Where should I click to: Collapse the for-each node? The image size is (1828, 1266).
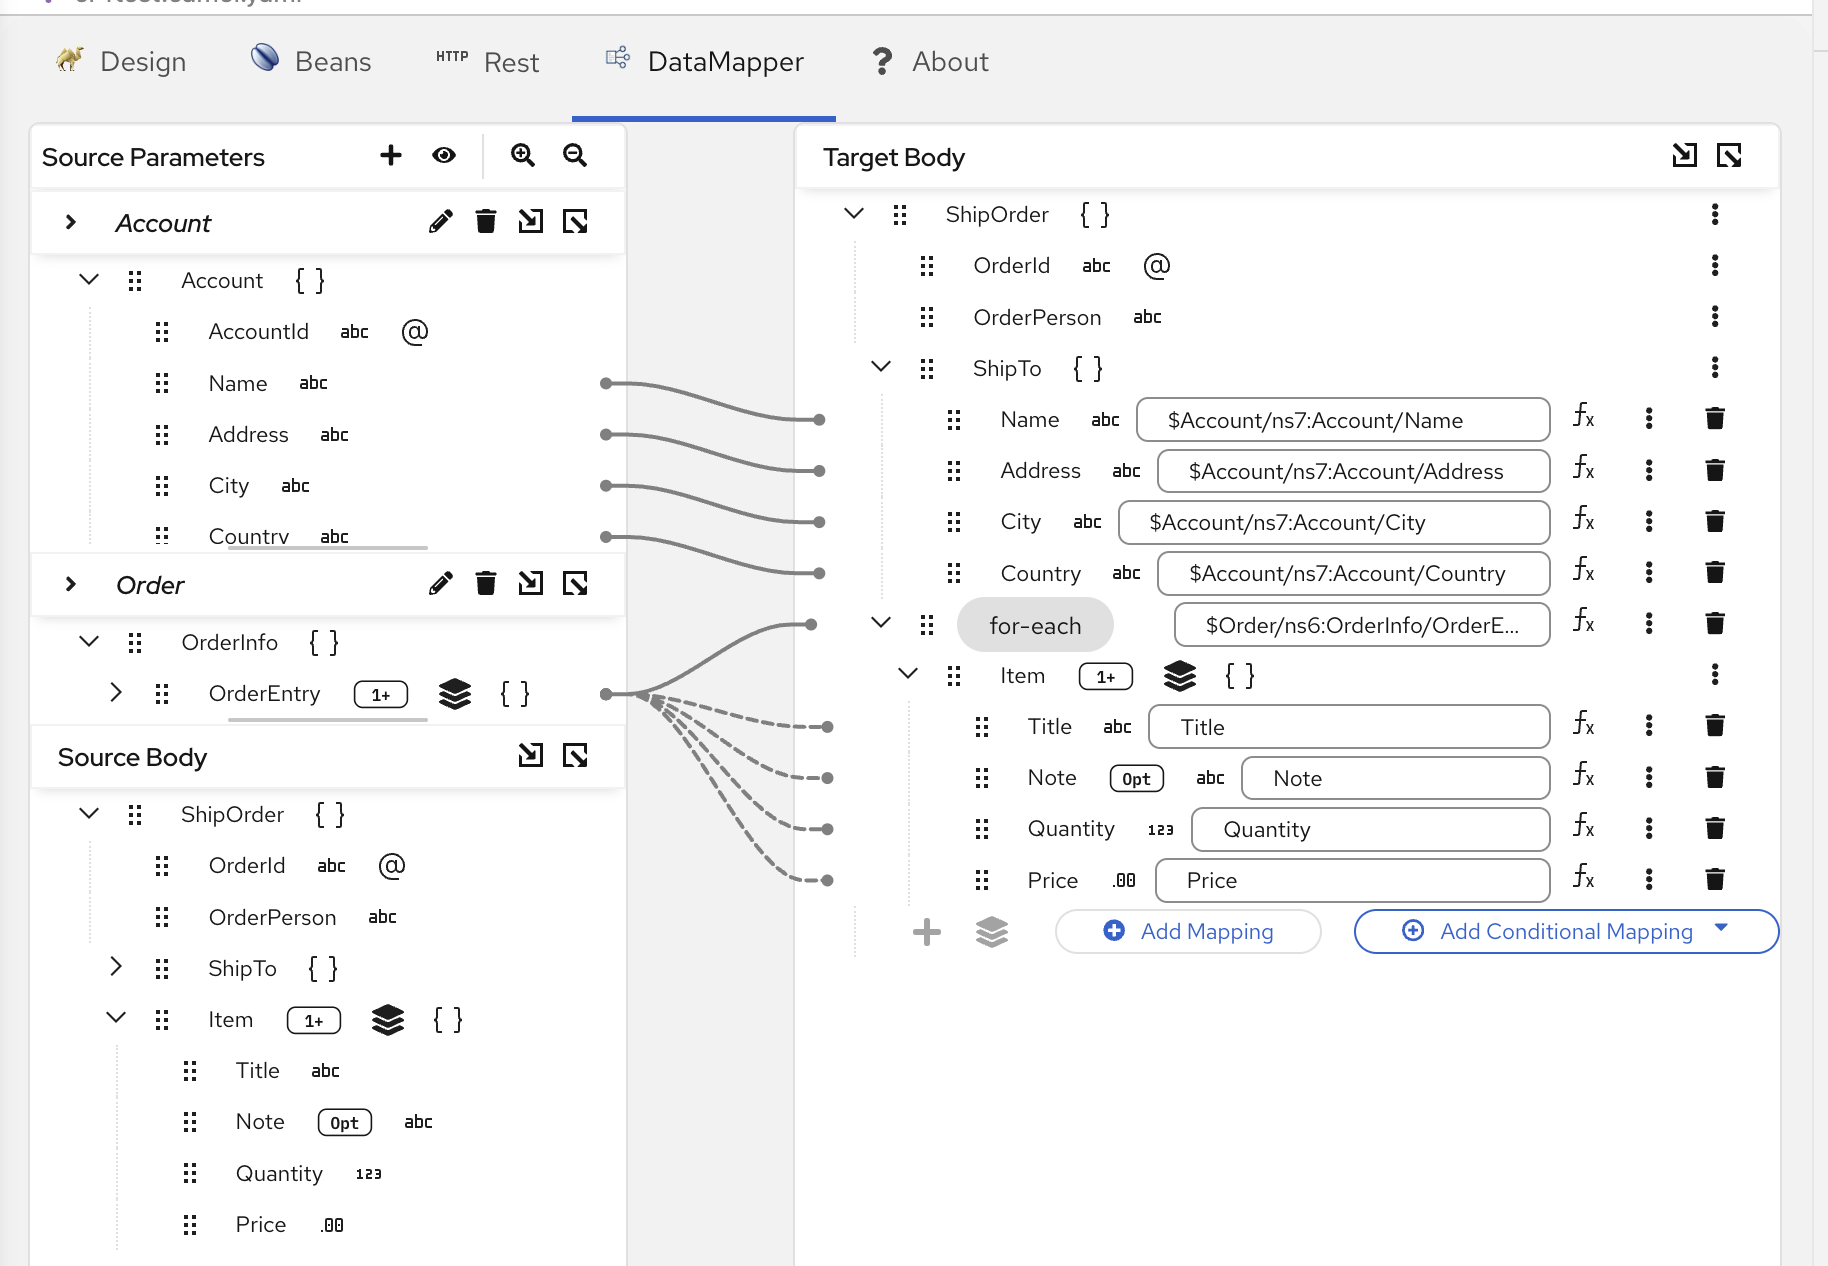point(881,623)
